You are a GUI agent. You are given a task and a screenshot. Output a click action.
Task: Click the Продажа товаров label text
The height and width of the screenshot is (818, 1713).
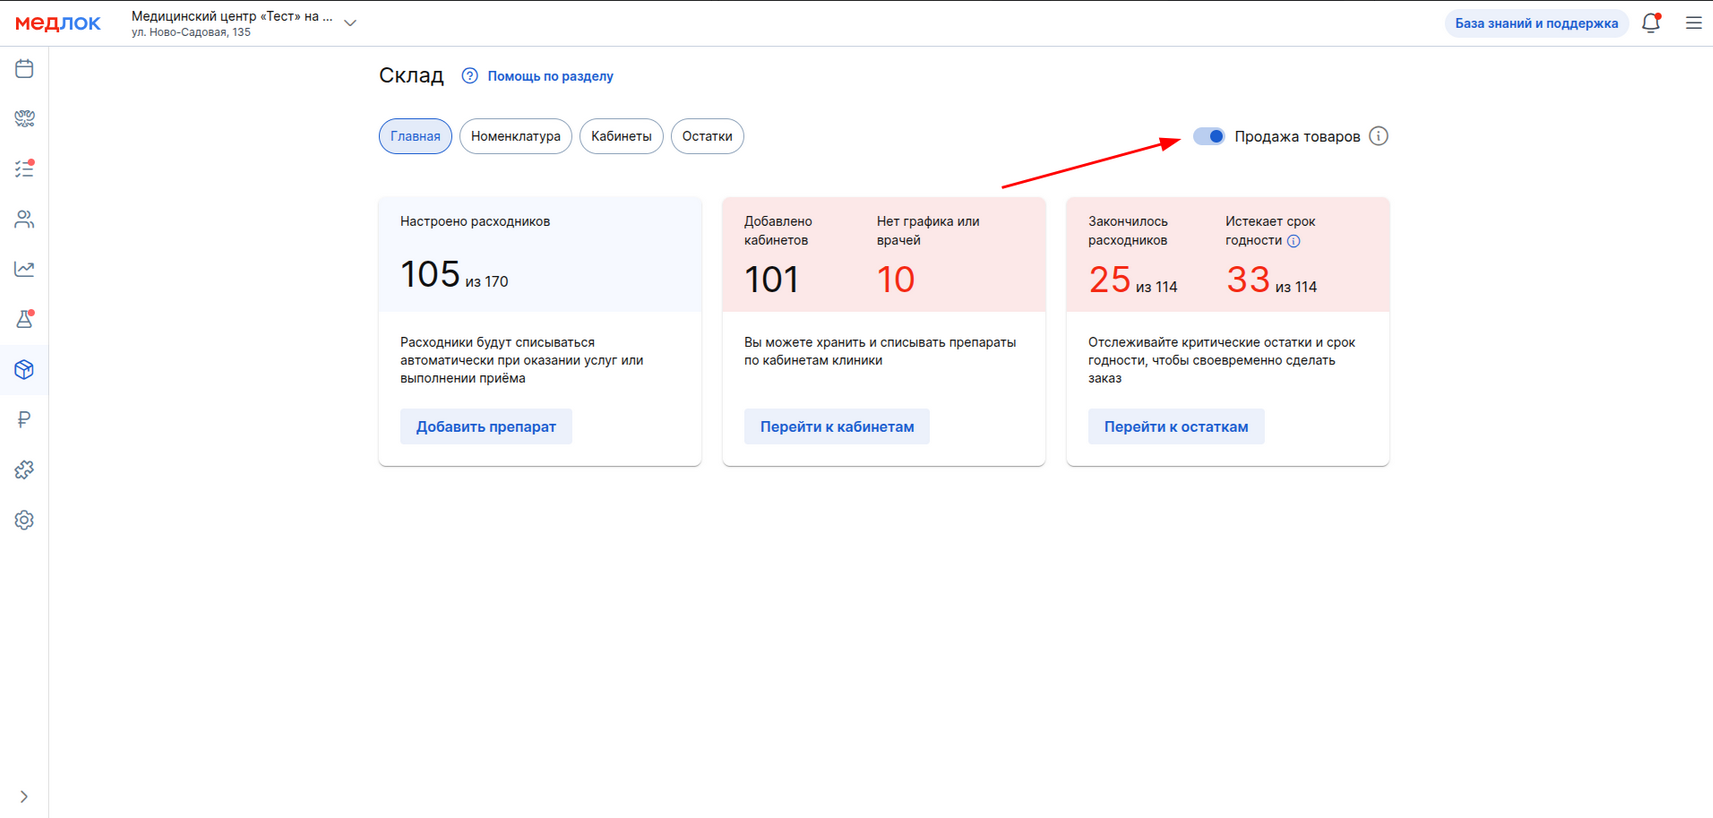(1297, 136)
